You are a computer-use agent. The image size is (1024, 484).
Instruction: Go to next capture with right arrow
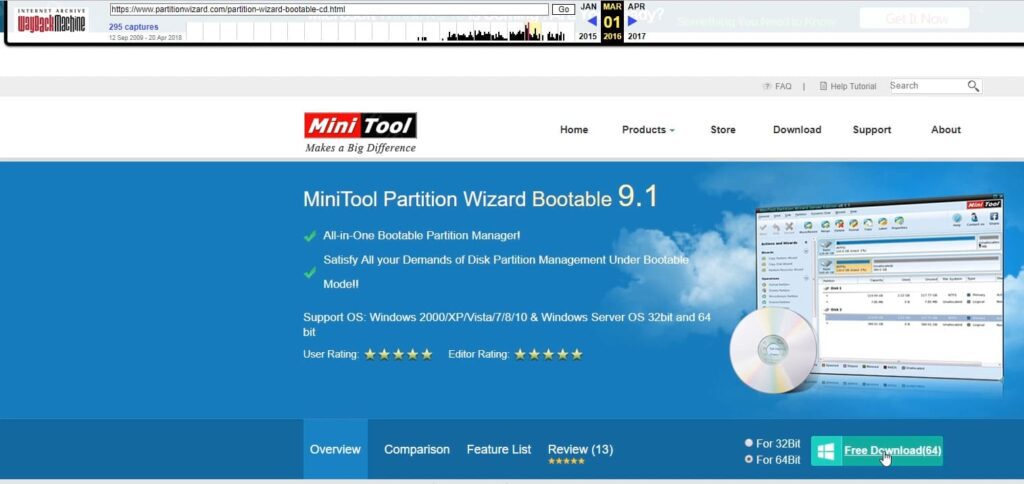coord(632,21)
